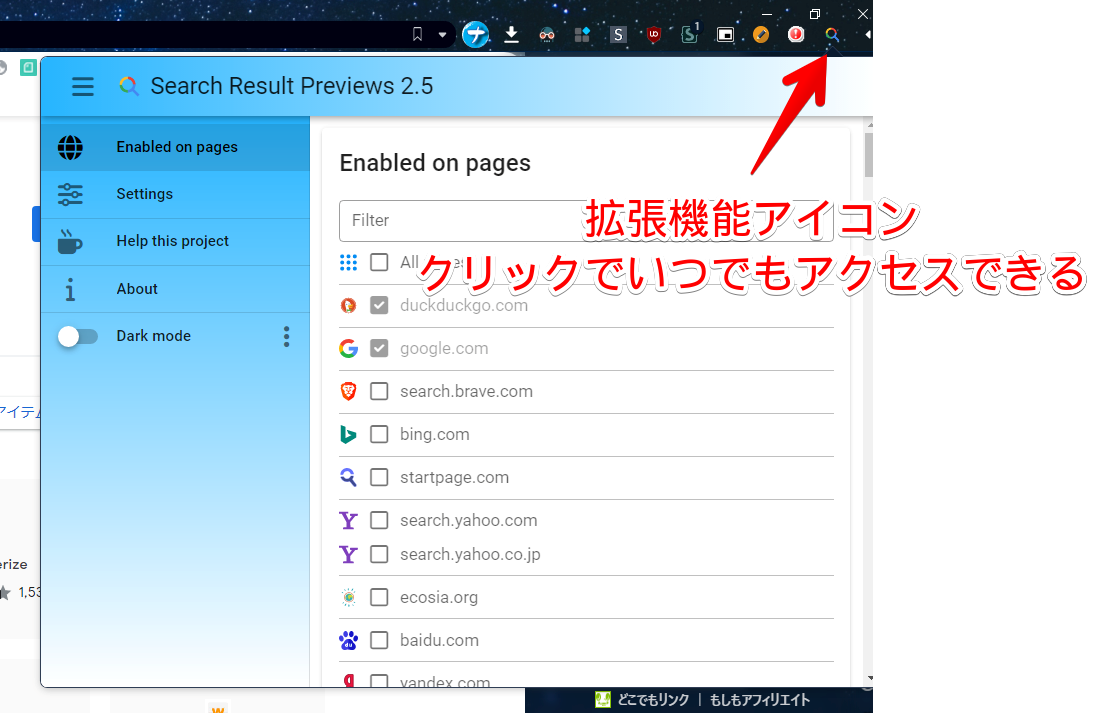Uncheck the duckduckgo.com checkbox
This screenshot has width=1093, height=713.
point(379,305)
